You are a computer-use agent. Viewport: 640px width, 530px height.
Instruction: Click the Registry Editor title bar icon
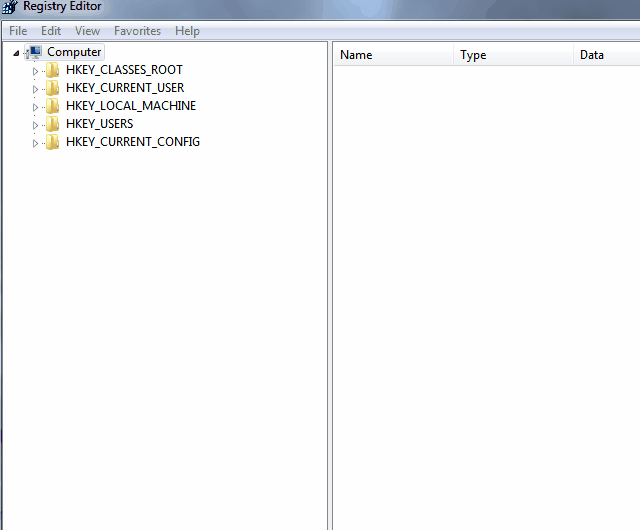coord(10,7)
